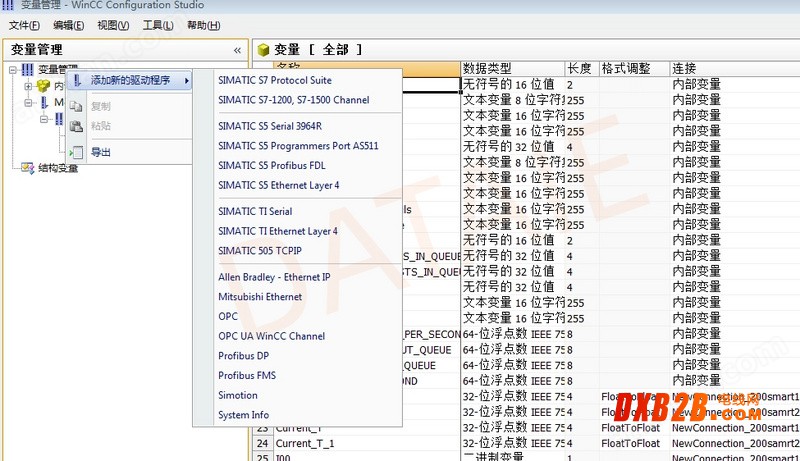Click the 结构变量 structure icon
The image size is (800, 461).
pos(28,168)
